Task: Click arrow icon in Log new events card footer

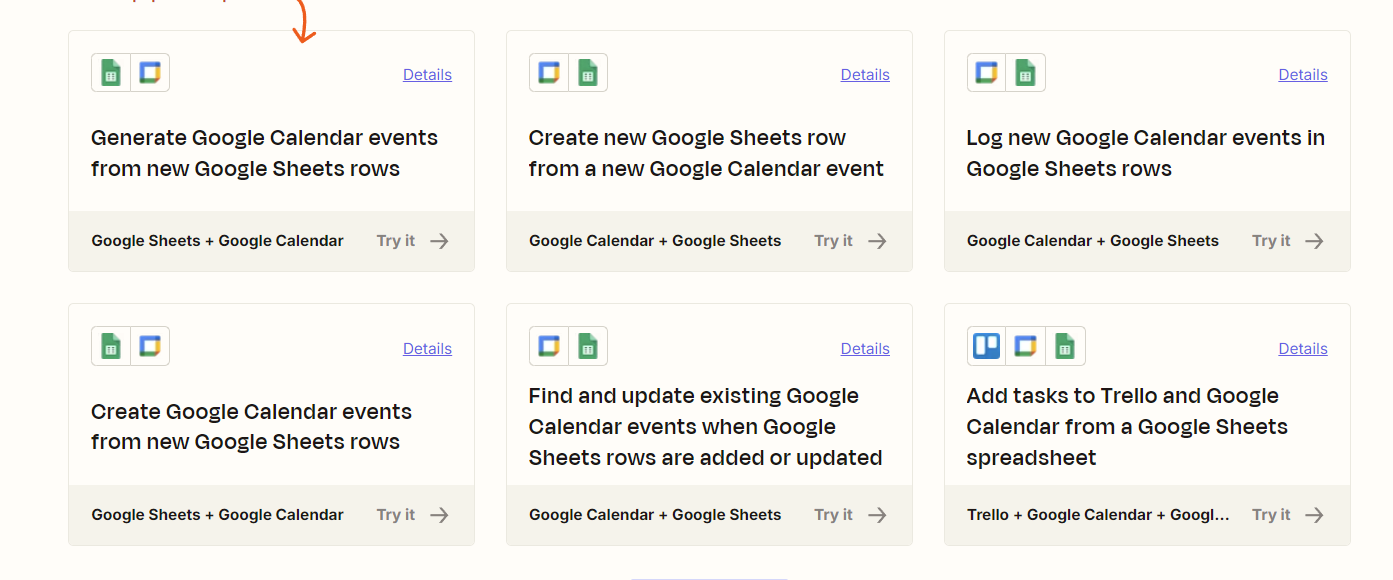Action: coord(1315,241)
